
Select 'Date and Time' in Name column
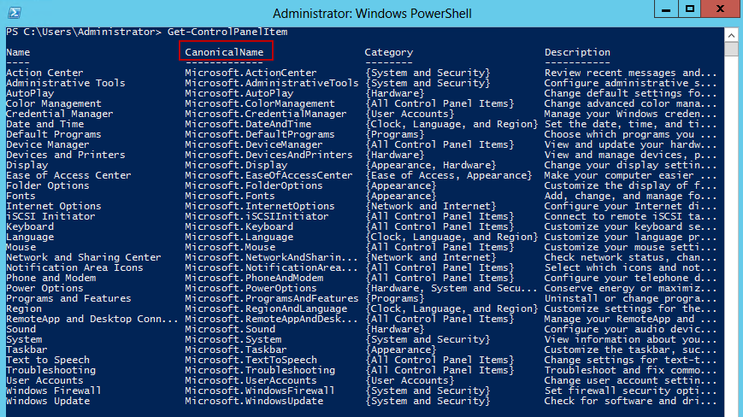click(45, 124)
